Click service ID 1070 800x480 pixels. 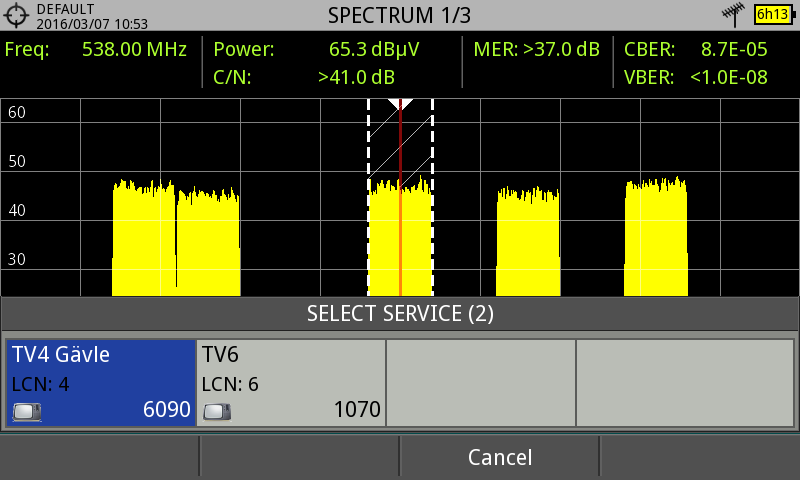pyautogui.click(x=357, y=409)
